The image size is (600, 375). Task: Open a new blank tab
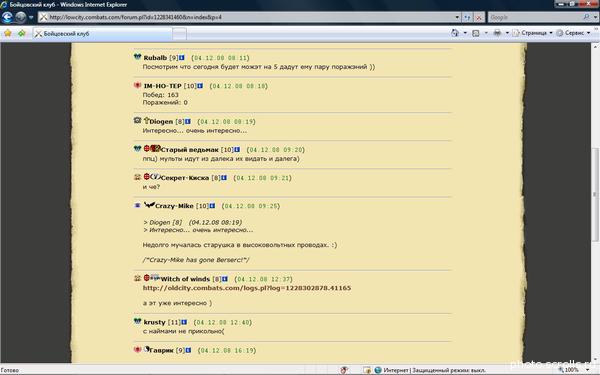179,34
